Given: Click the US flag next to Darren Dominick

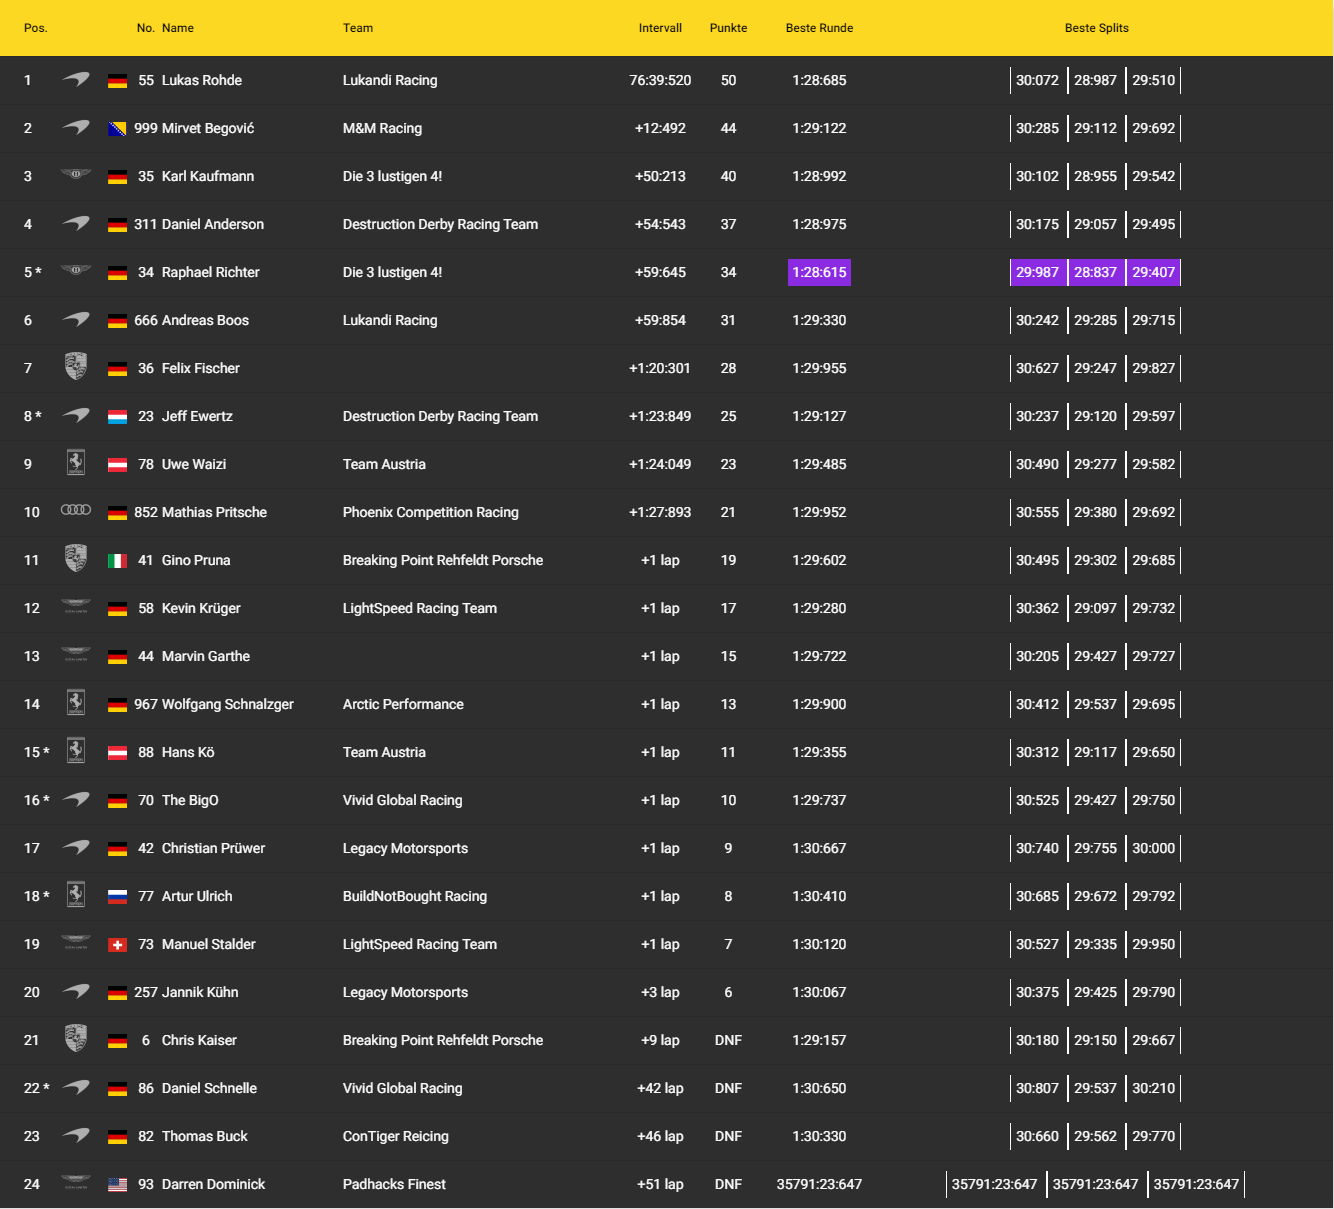Looking at the screenshot, I should pos(117,1185).
